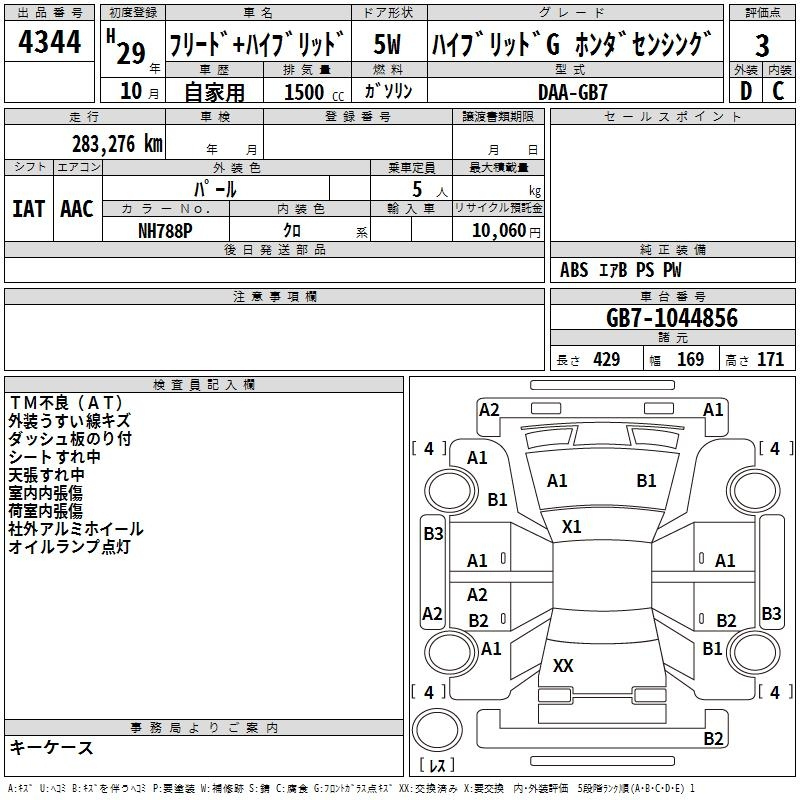Click registration month 10 月
800x800 pixels.
[139, 91]
